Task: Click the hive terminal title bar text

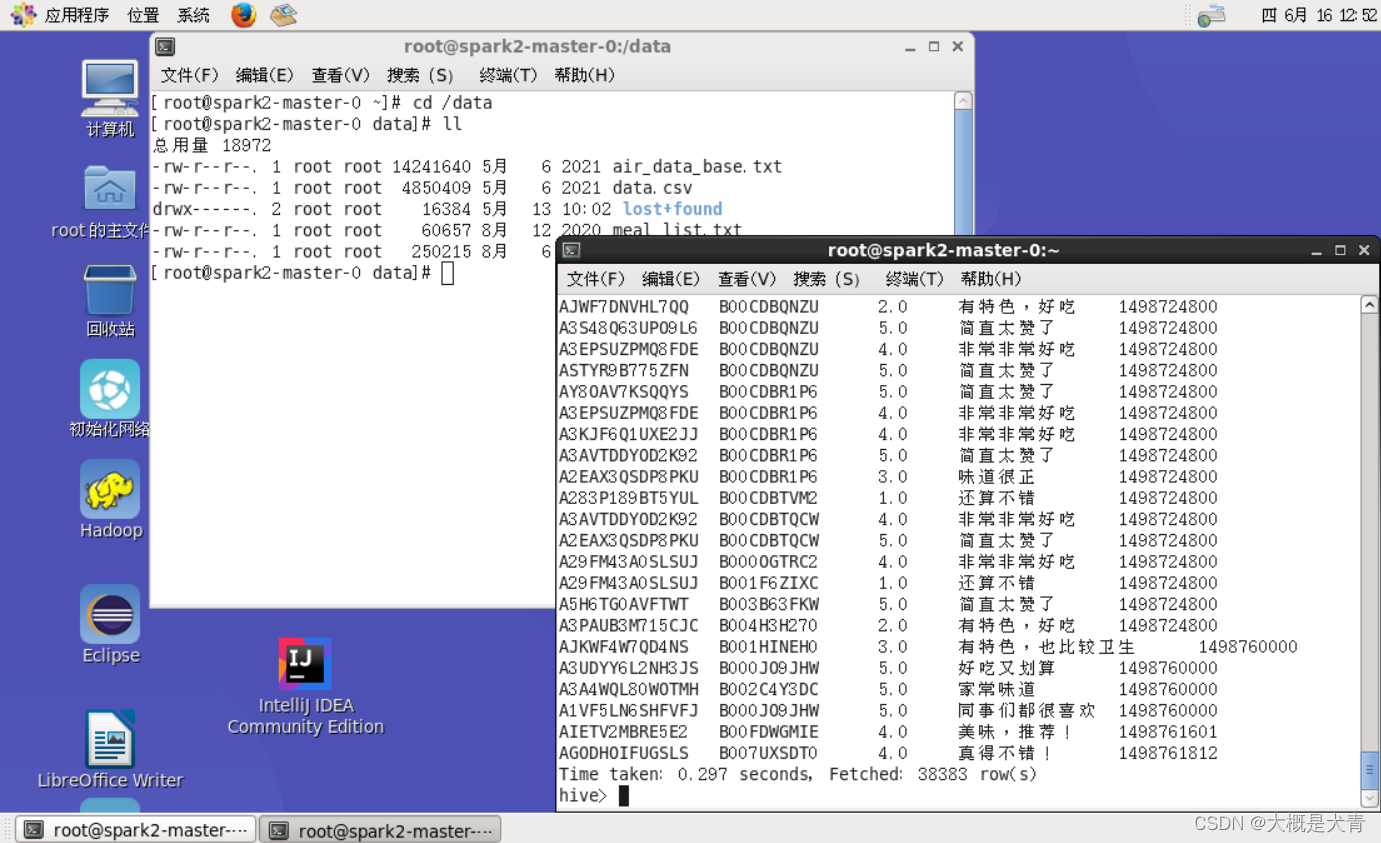Action: coord(943,250)
